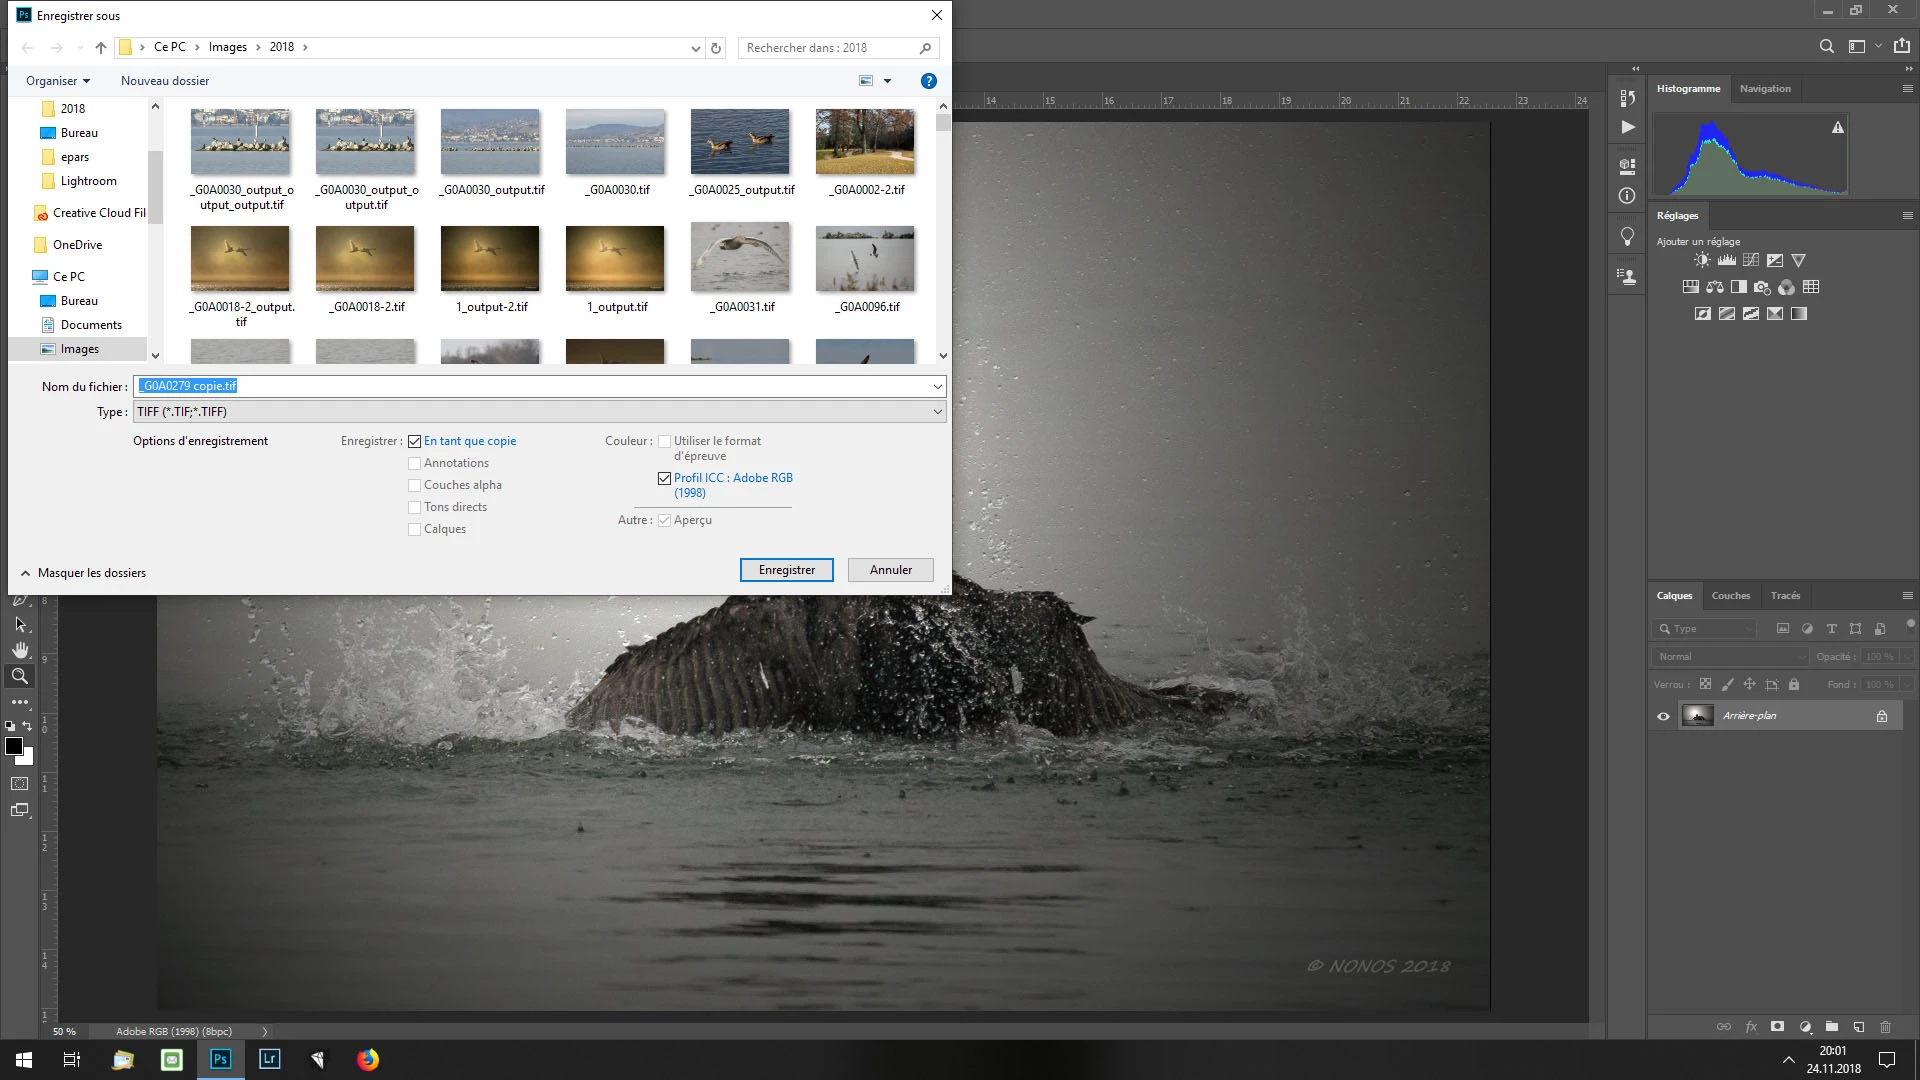Uncheck the Profil ICC Adobe RGB checkbox
The width and height of the screenshot is (1920, 1080).
664,478
